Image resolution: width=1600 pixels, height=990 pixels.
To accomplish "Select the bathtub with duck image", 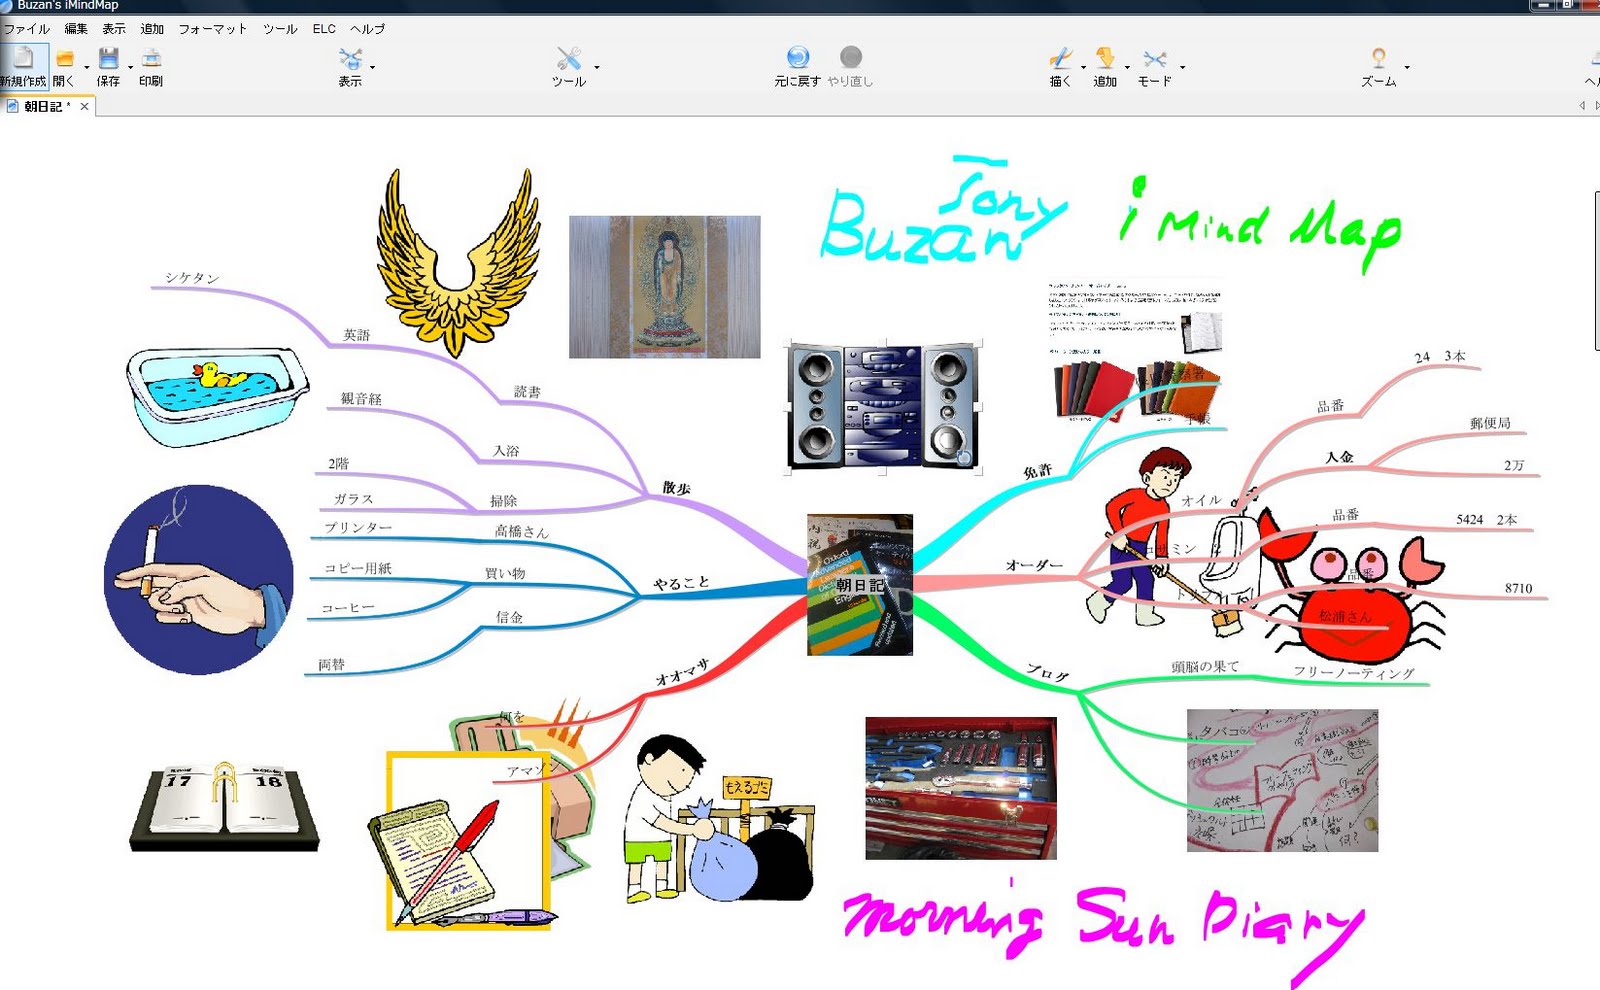I will (217, 396).
